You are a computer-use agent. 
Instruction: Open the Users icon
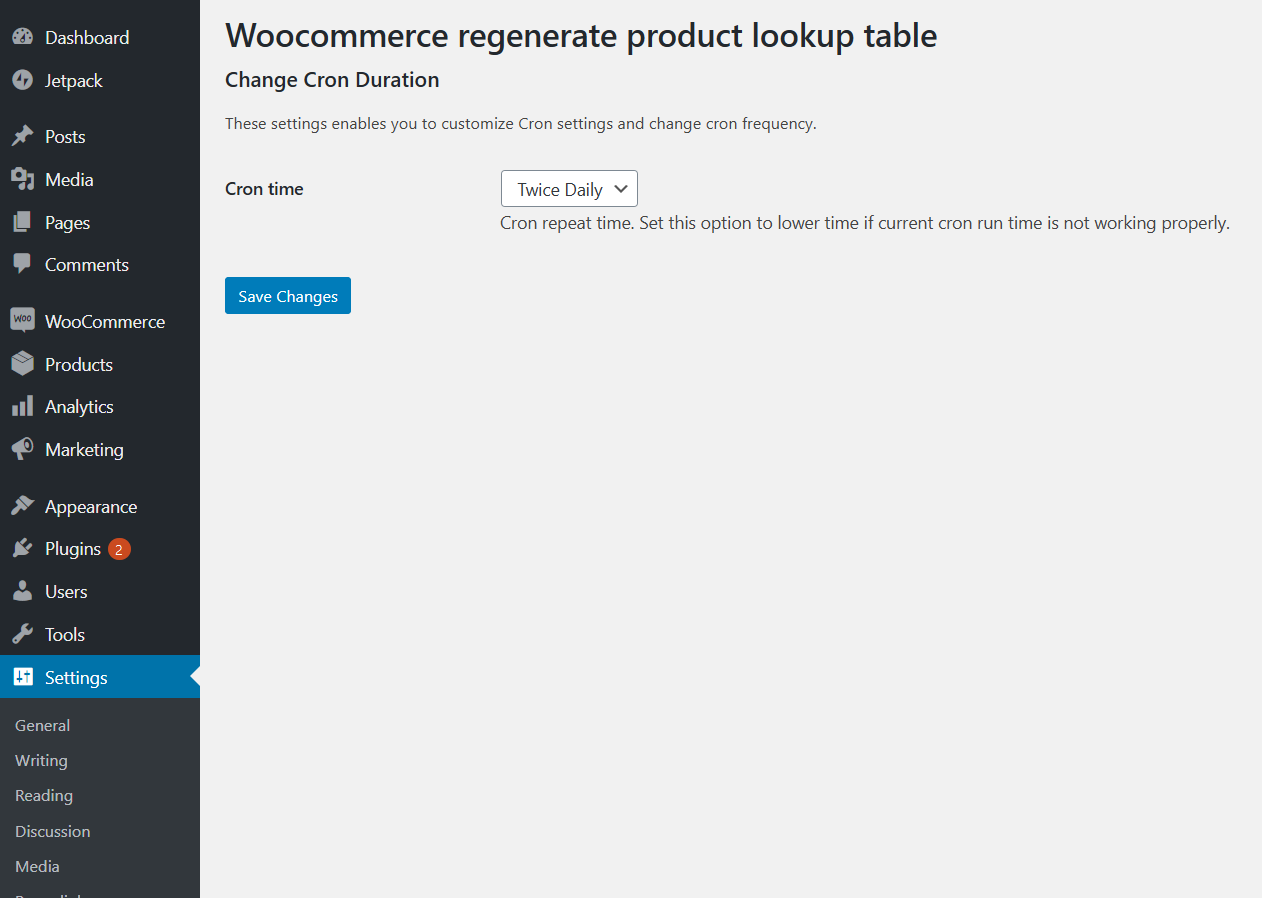(22, 591)
